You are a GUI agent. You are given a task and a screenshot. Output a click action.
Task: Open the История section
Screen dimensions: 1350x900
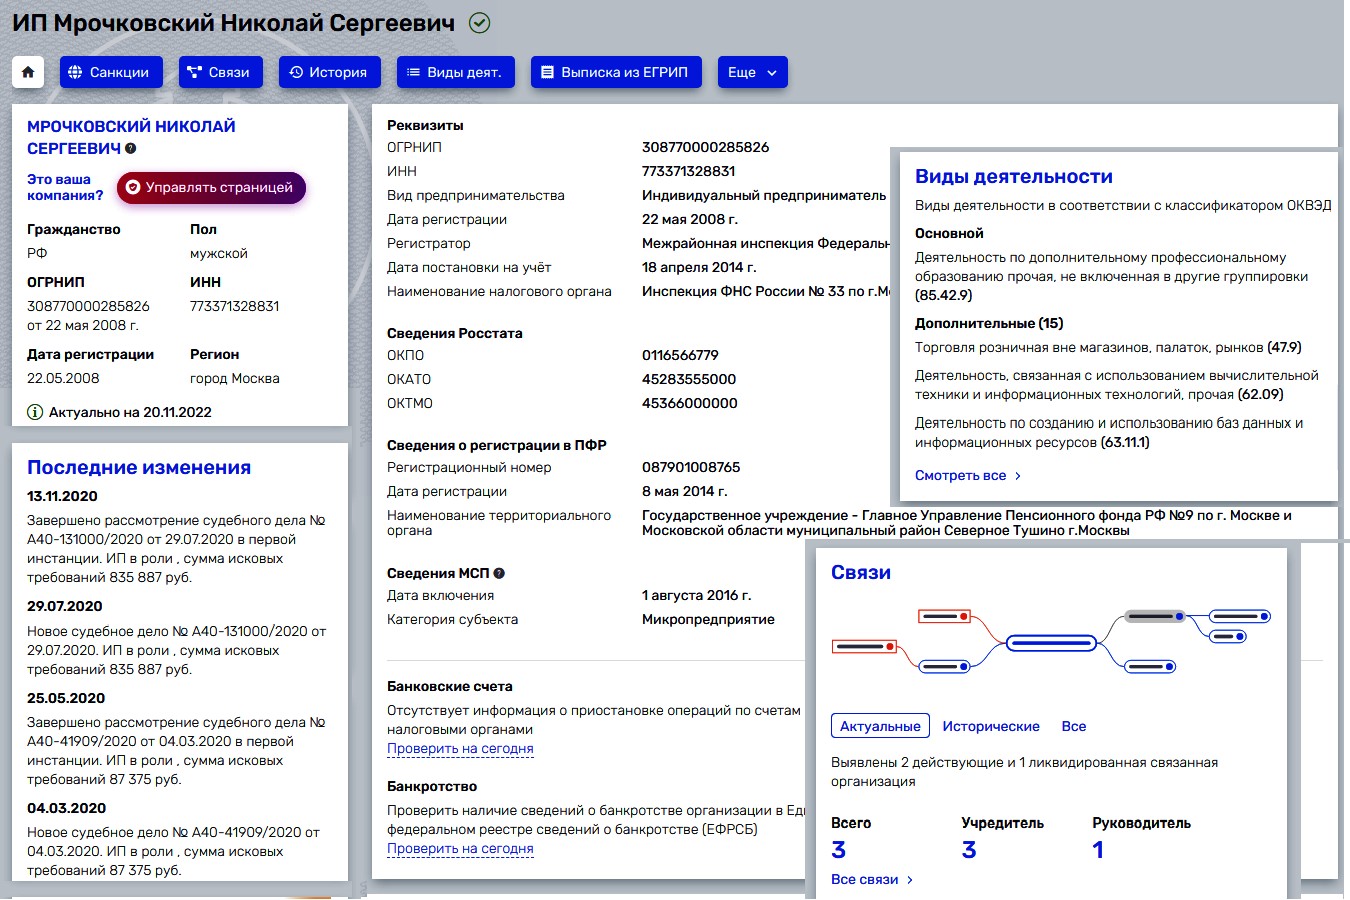coord(329,72)
